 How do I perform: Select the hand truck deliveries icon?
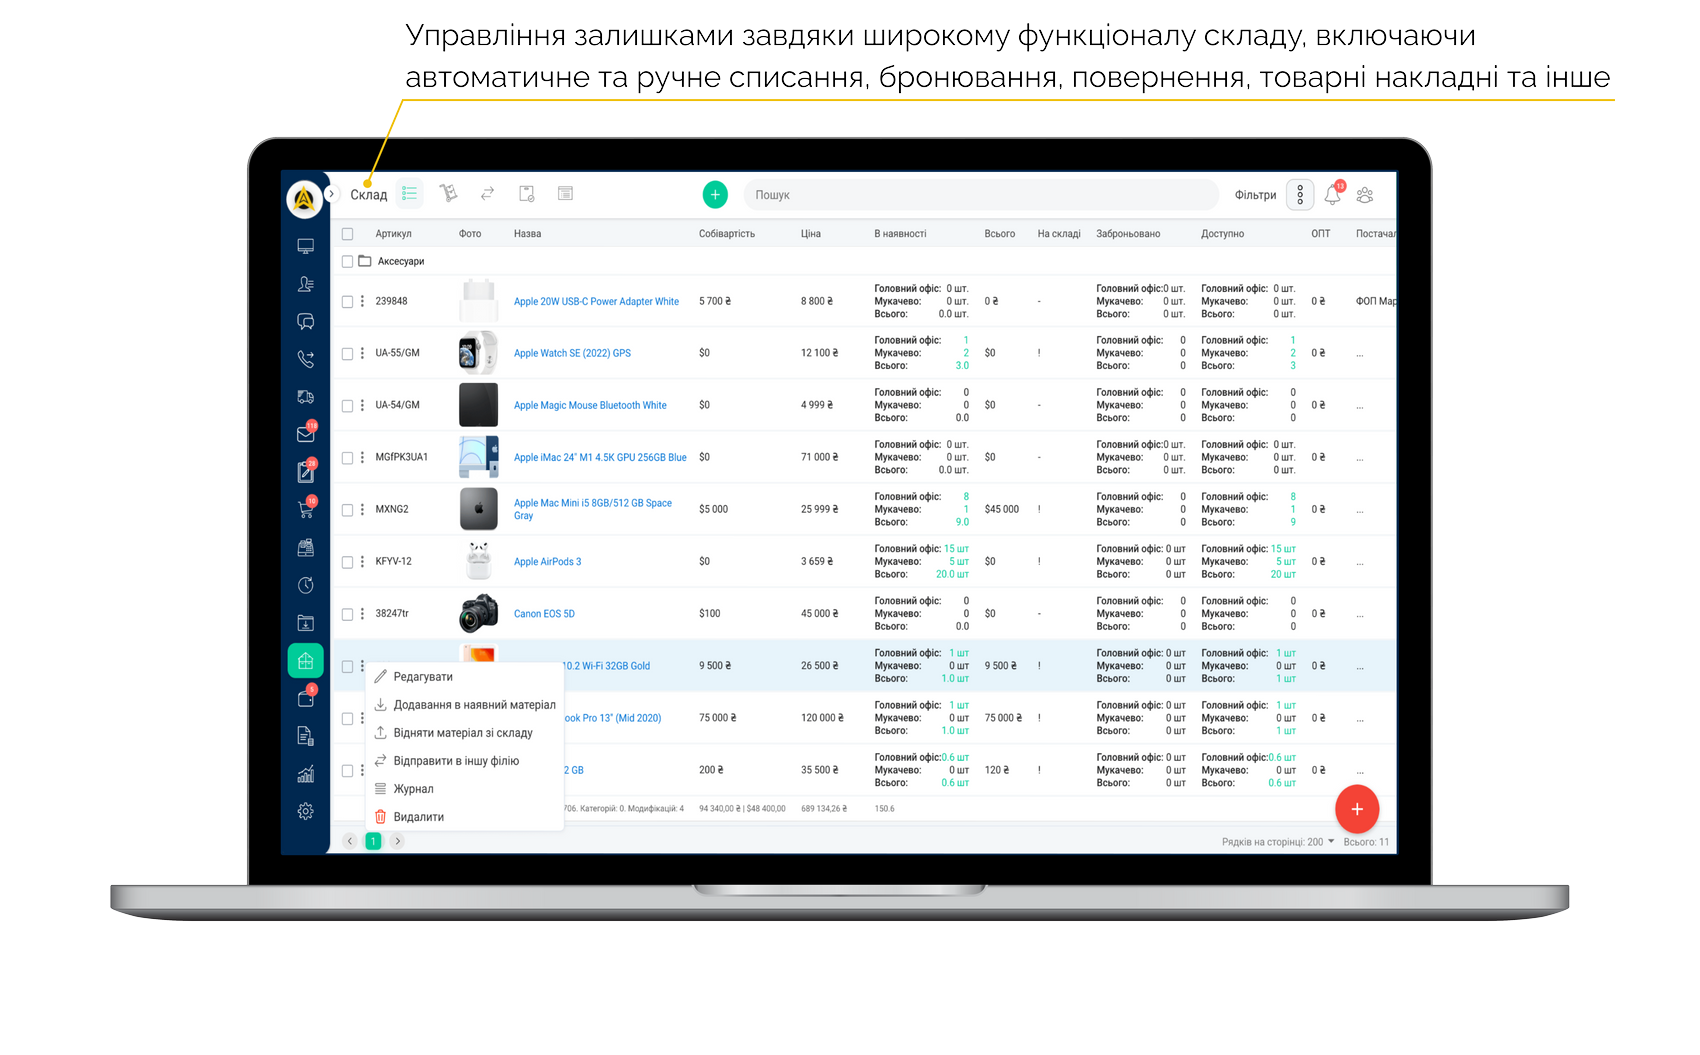click(450, 193)
